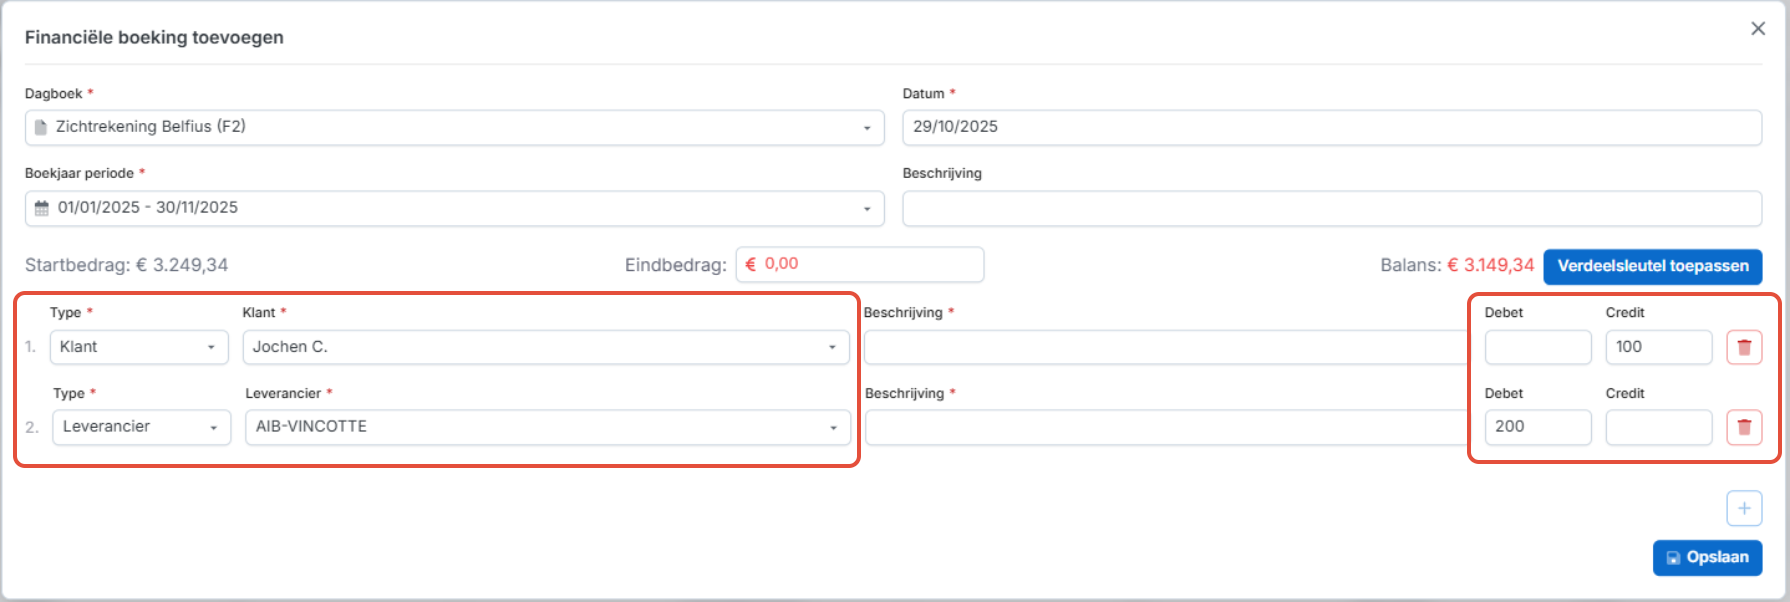The width and height of the screenshot is (1790, 602).
Task: Close the Financiële boeking toevoegen dialog
Action: 1758,29
